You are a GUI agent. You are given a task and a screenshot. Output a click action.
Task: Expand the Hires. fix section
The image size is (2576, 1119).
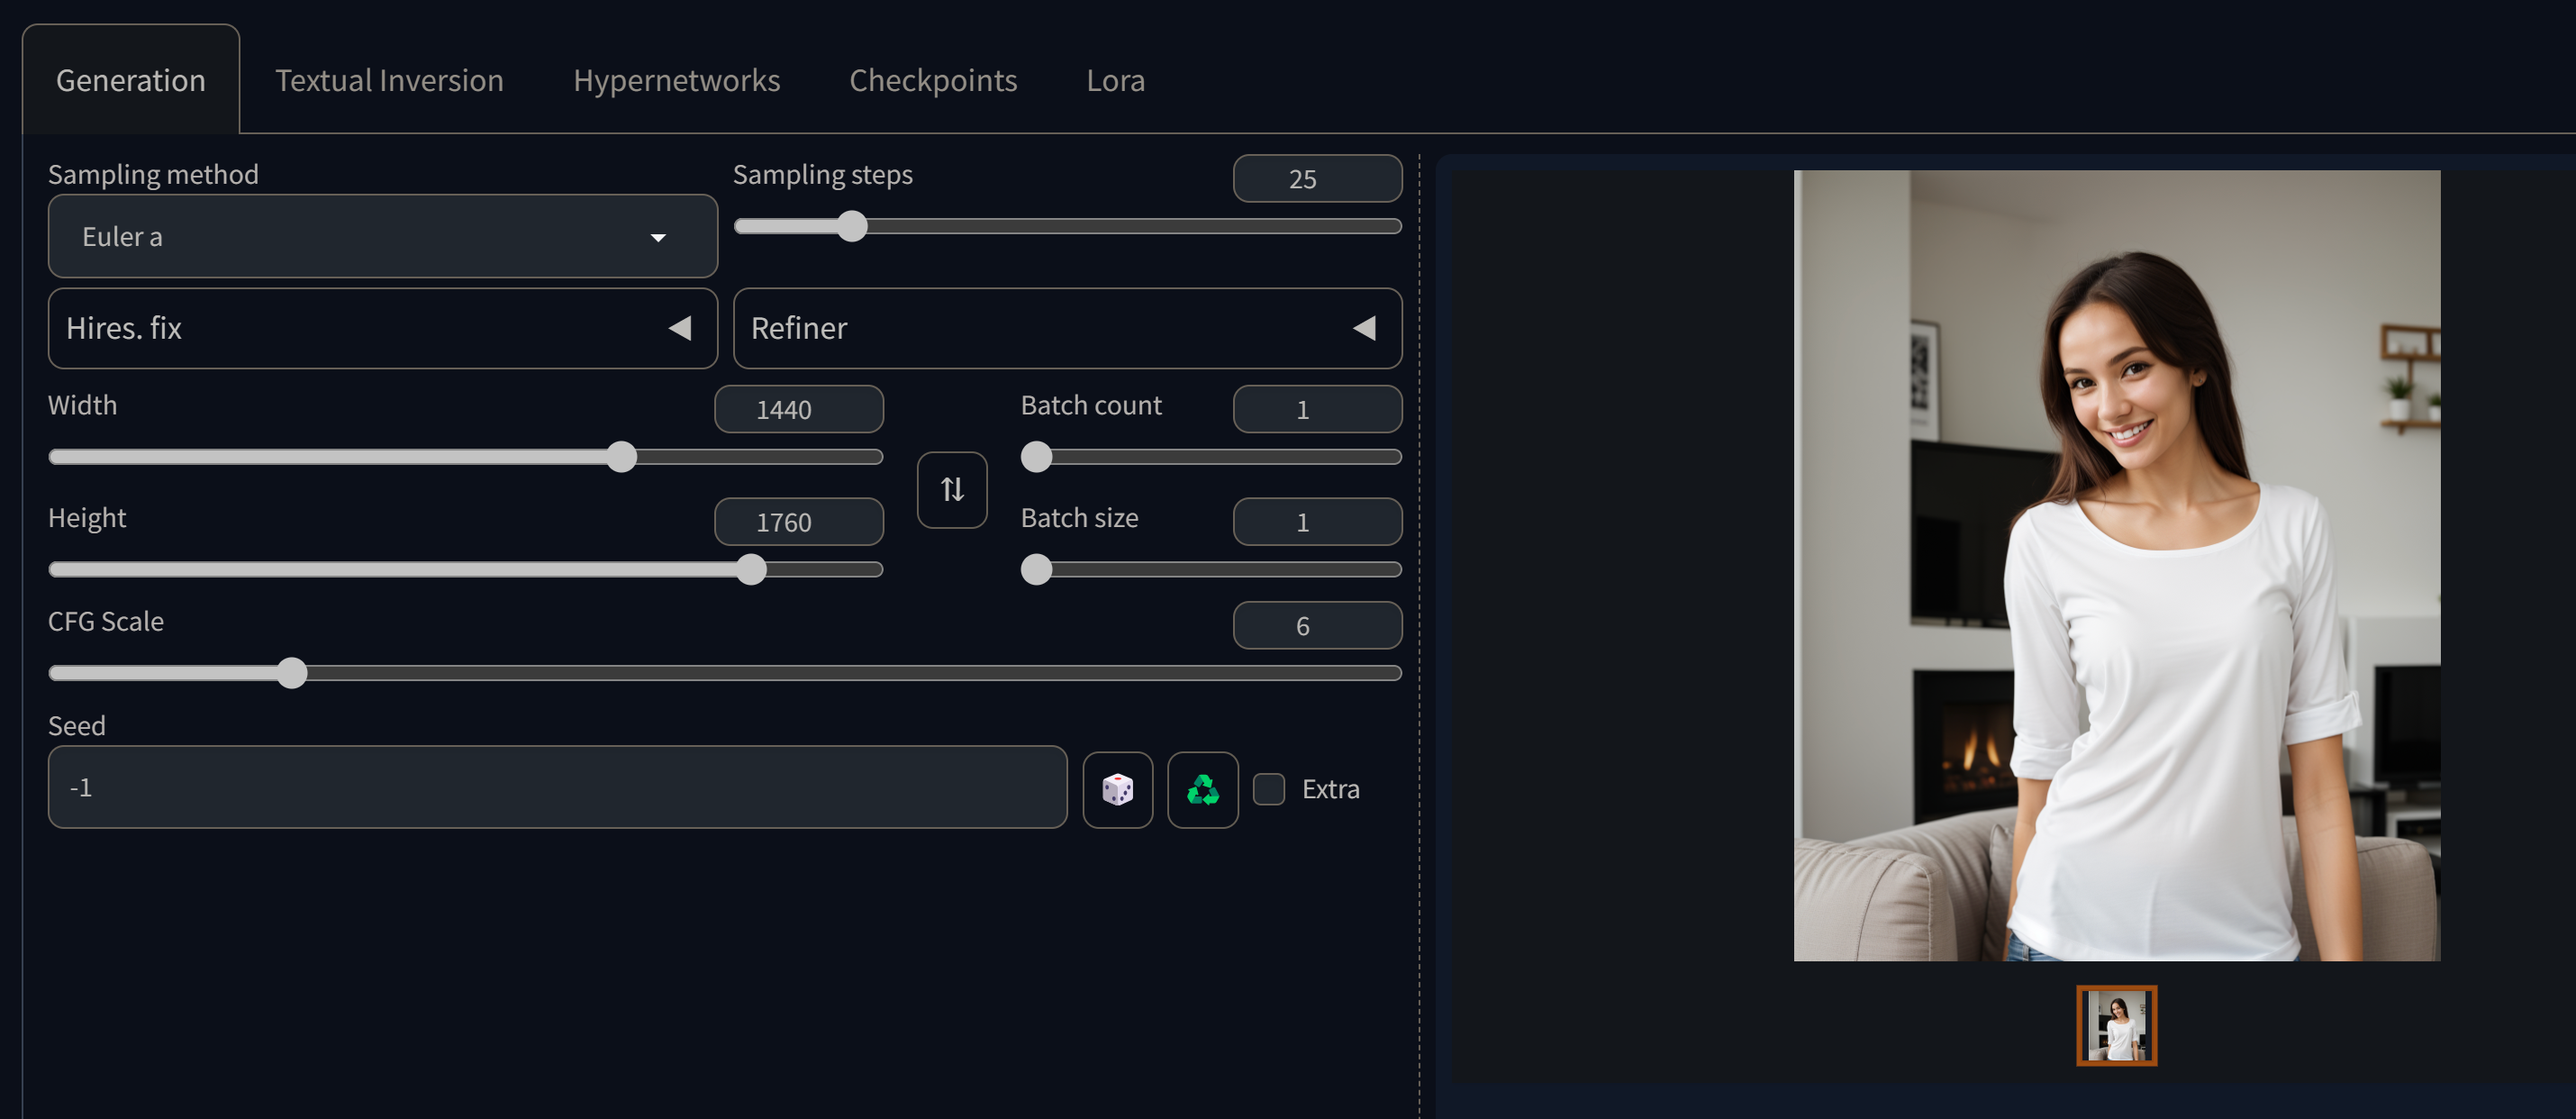click(x=382, y=328)
